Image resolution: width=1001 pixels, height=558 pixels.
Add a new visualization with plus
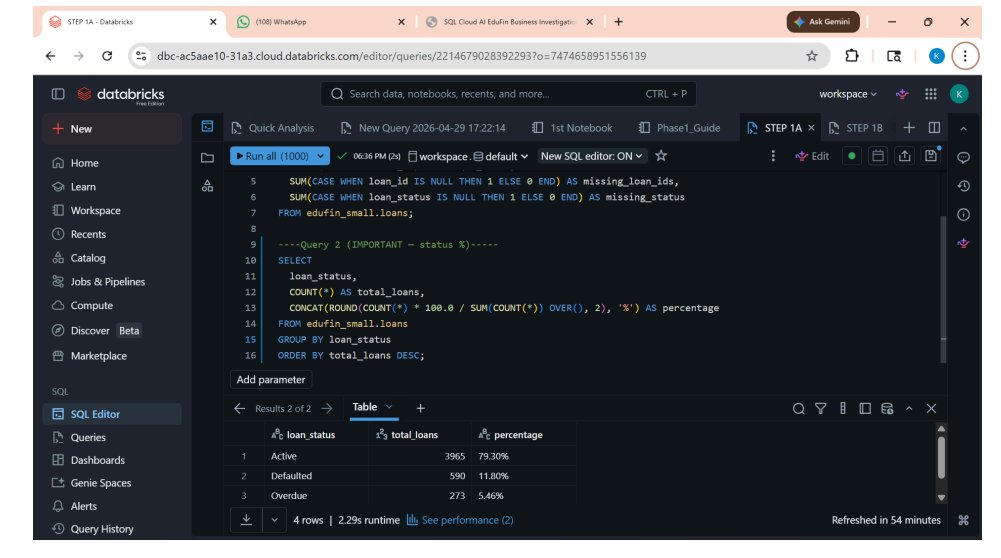click(x=420, y=408)
